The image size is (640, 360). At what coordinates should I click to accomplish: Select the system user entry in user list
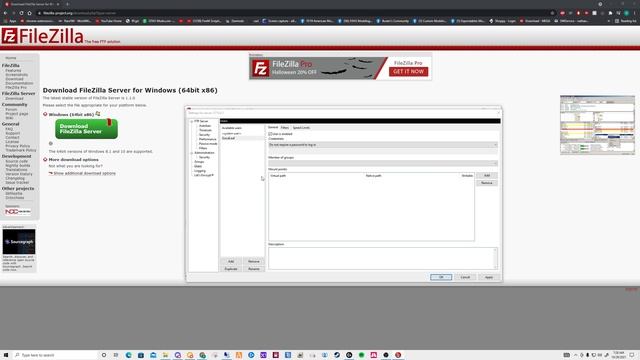click(232, 133)
